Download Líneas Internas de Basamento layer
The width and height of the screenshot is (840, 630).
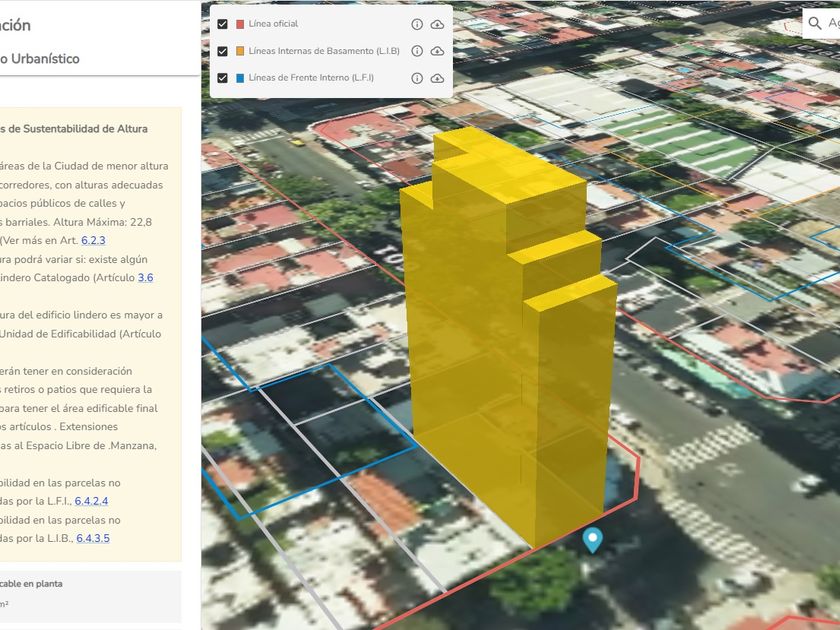pyautogui.click(x=437, y=51)
